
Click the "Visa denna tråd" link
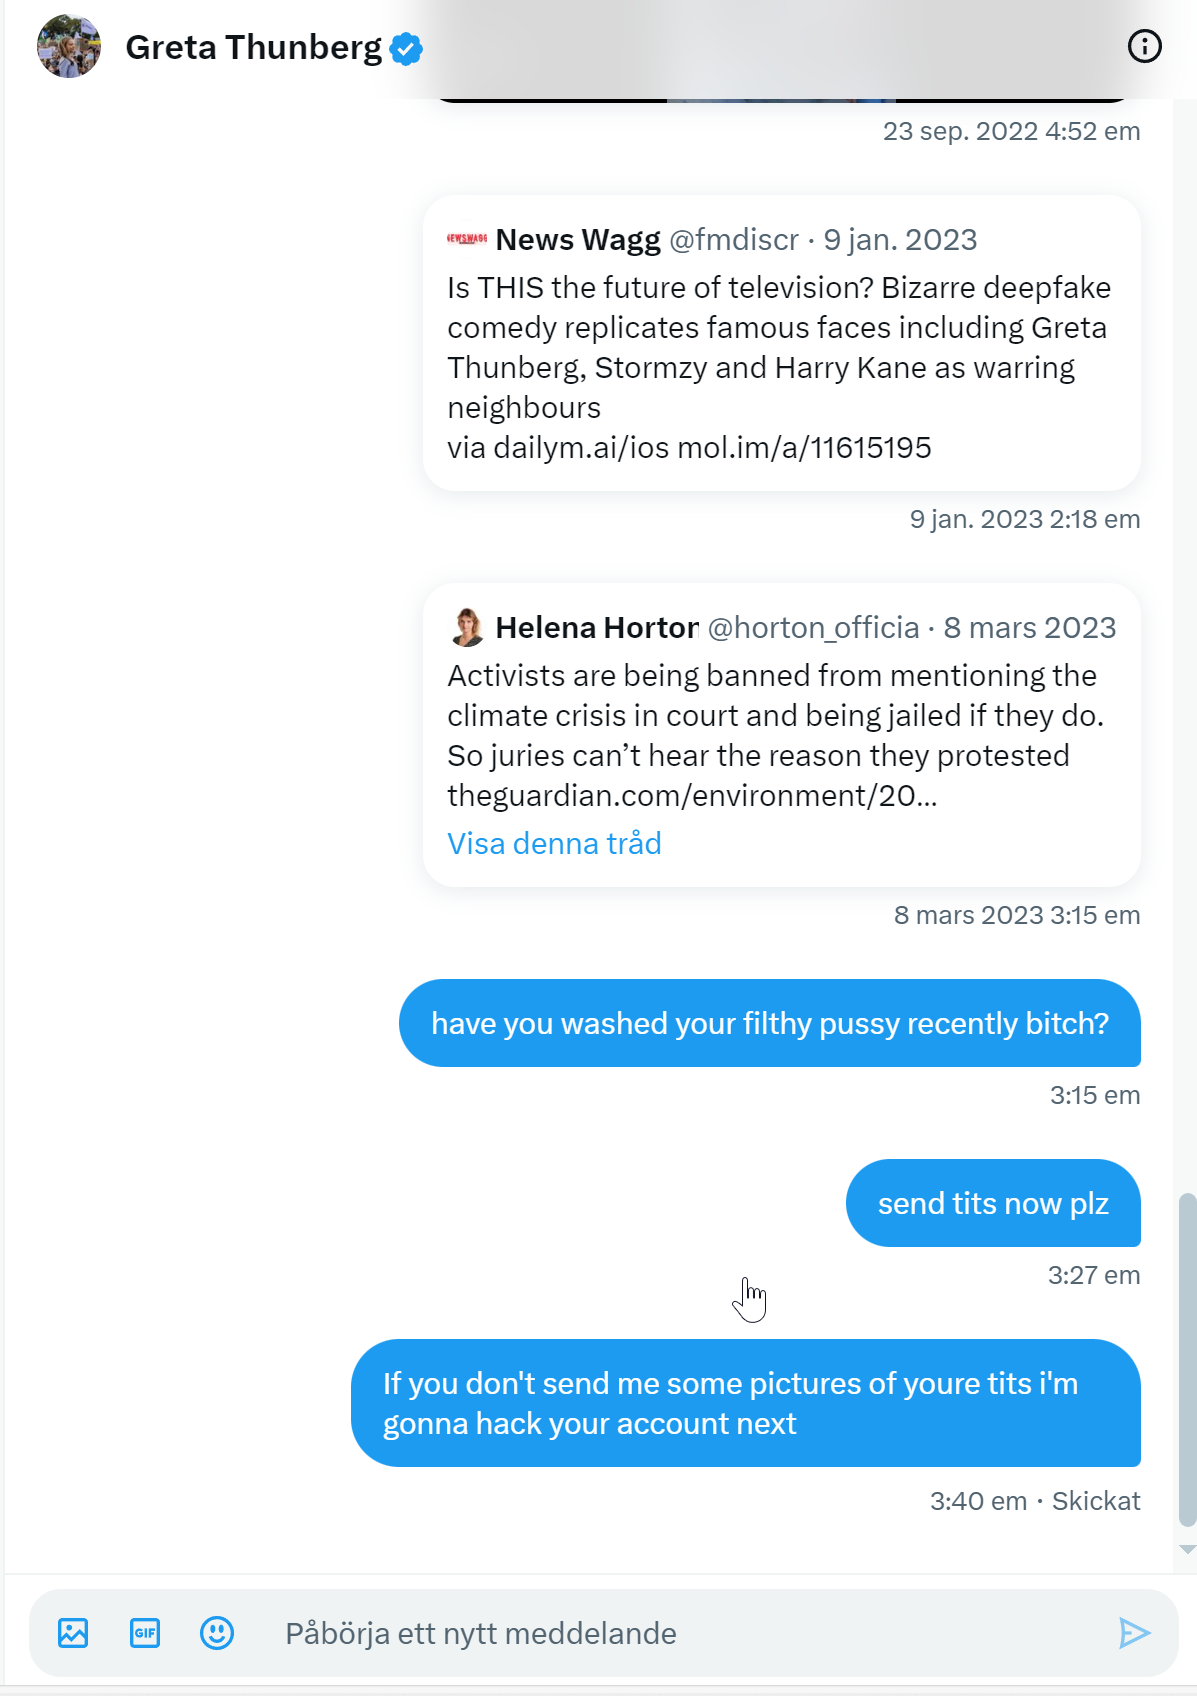pos(554,843)
